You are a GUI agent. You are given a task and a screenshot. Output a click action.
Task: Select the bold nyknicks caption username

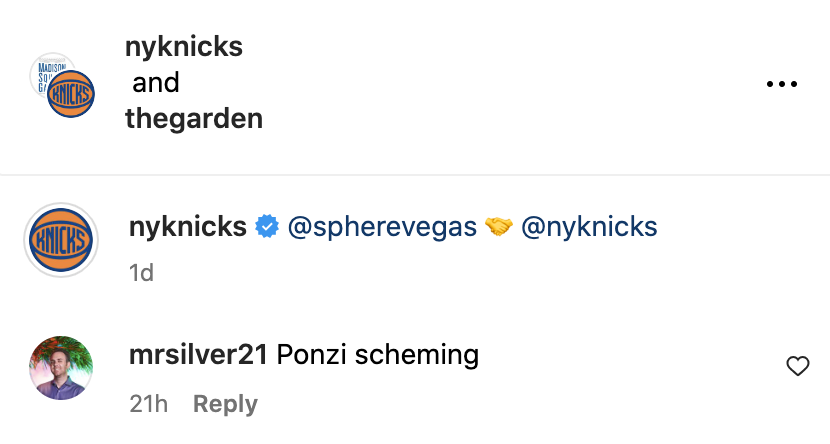coord(188,227)
